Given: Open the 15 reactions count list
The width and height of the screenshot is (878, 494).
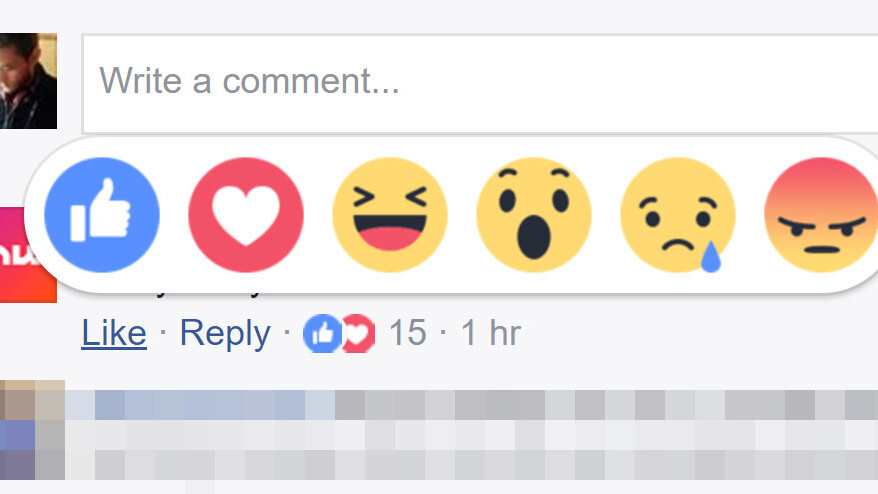Looking at the screenshot, I should pos(408,333).
